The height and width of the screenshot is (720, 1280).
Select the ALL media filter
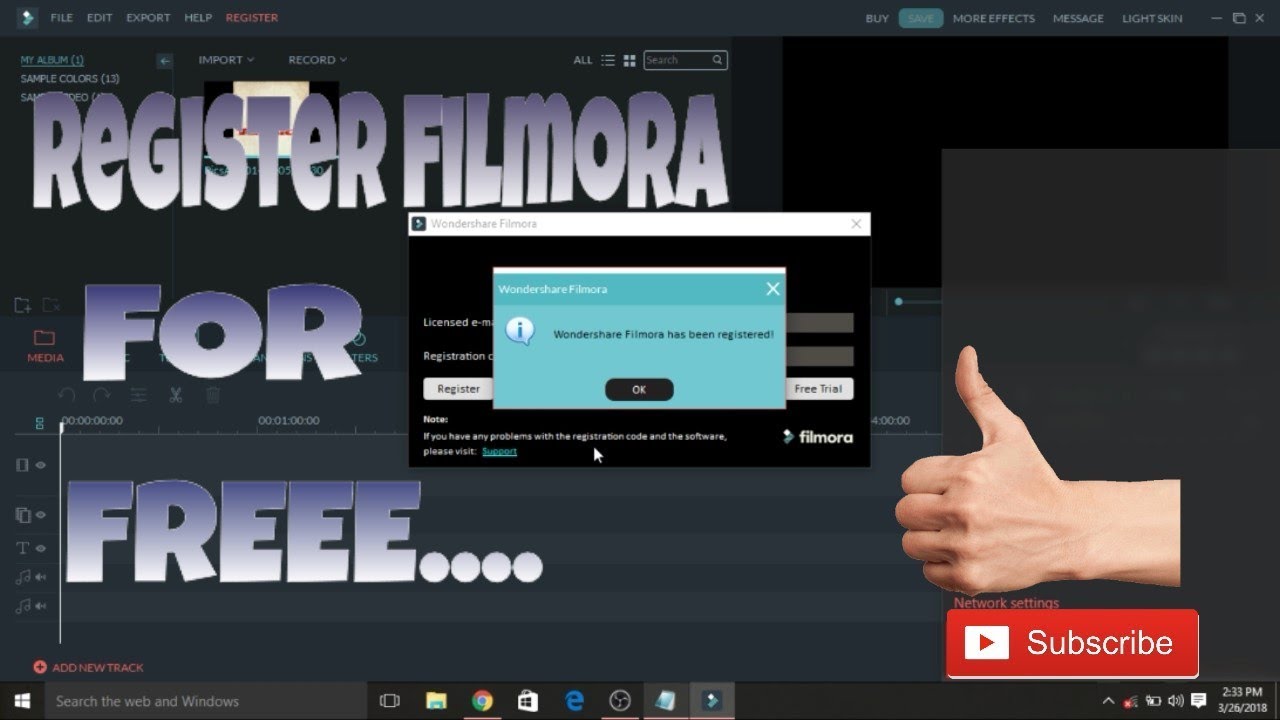click(583, 60)
